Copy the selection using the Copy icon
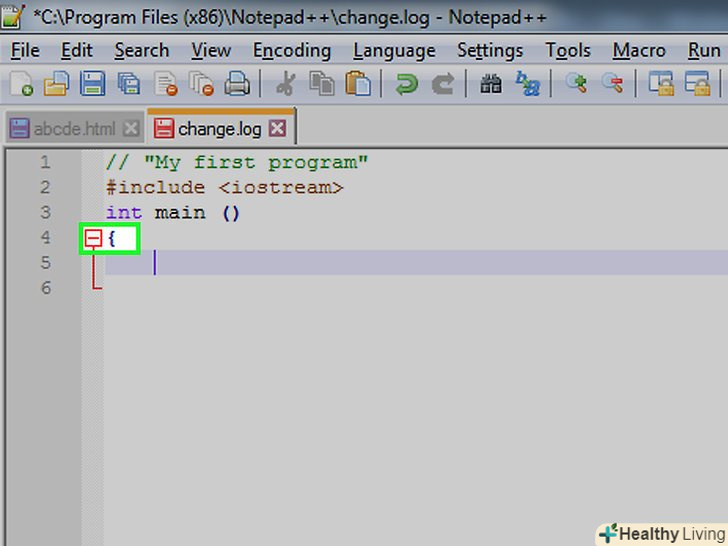 click(322, 84)
